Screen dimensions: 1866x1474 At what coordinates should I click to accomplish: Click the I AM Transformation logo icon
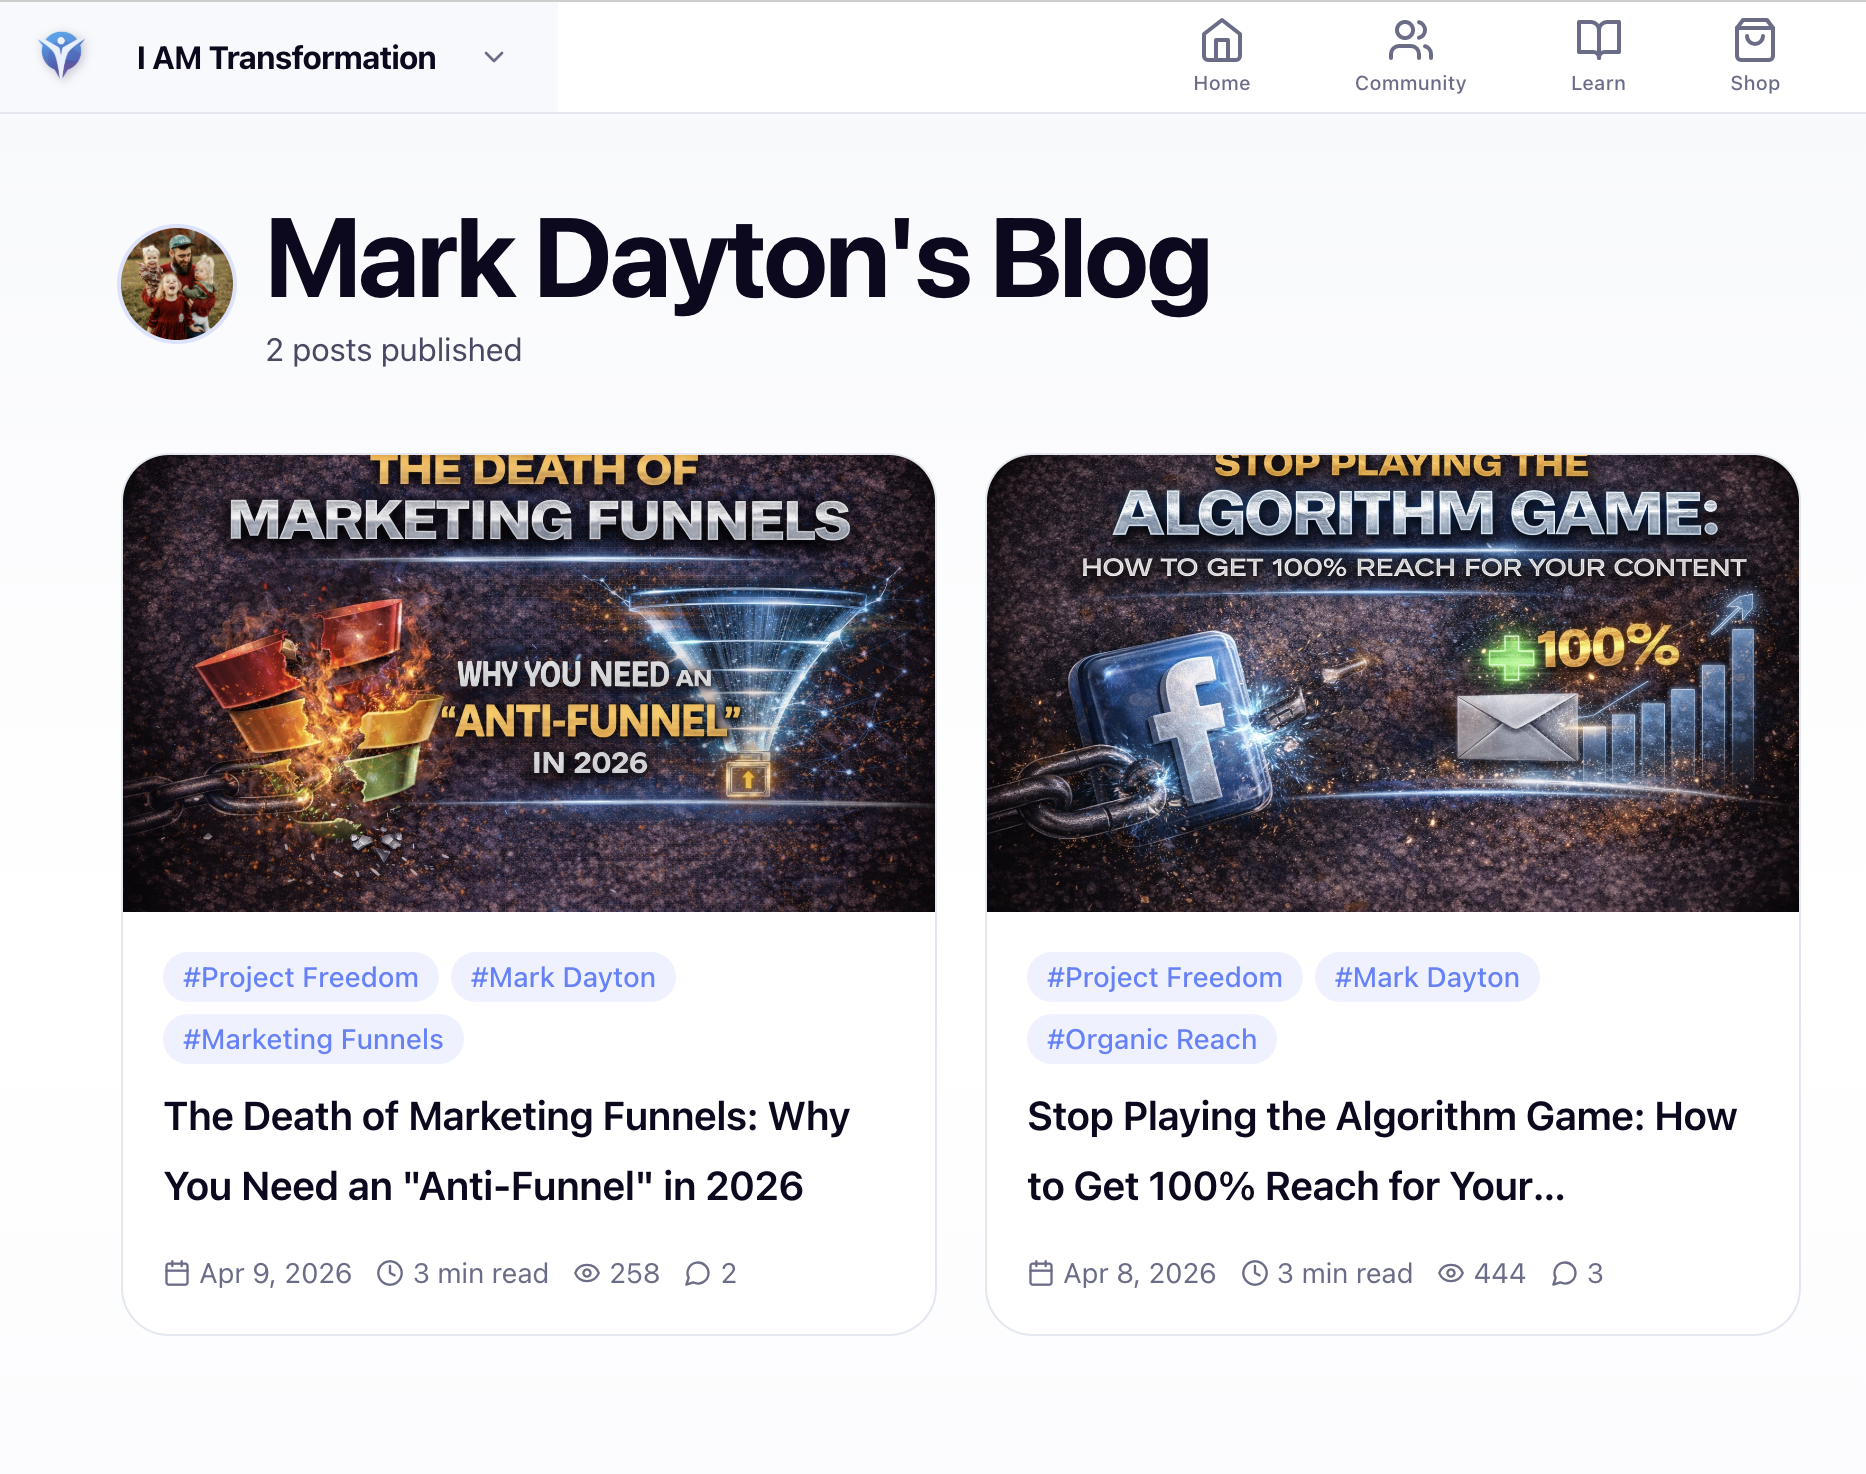point(61,56)
